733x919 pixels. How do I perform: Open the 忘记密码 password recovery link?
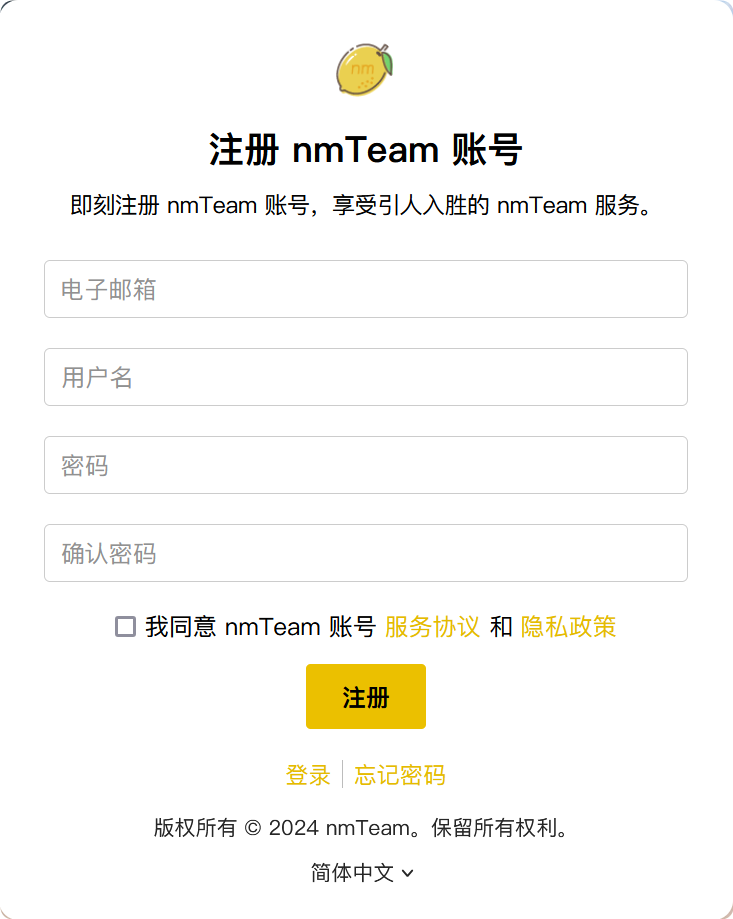(399, 775)
